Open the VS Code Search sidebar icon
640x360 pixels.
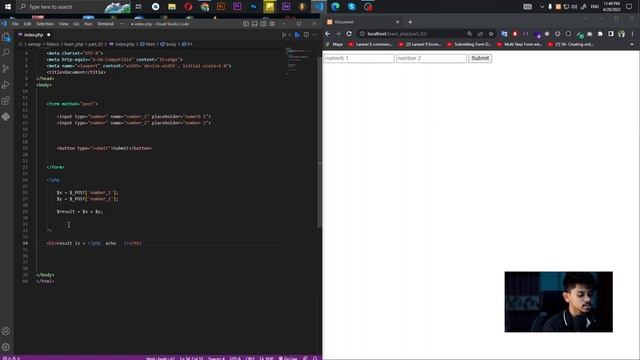pyautogui.click(x=6, y=52)
